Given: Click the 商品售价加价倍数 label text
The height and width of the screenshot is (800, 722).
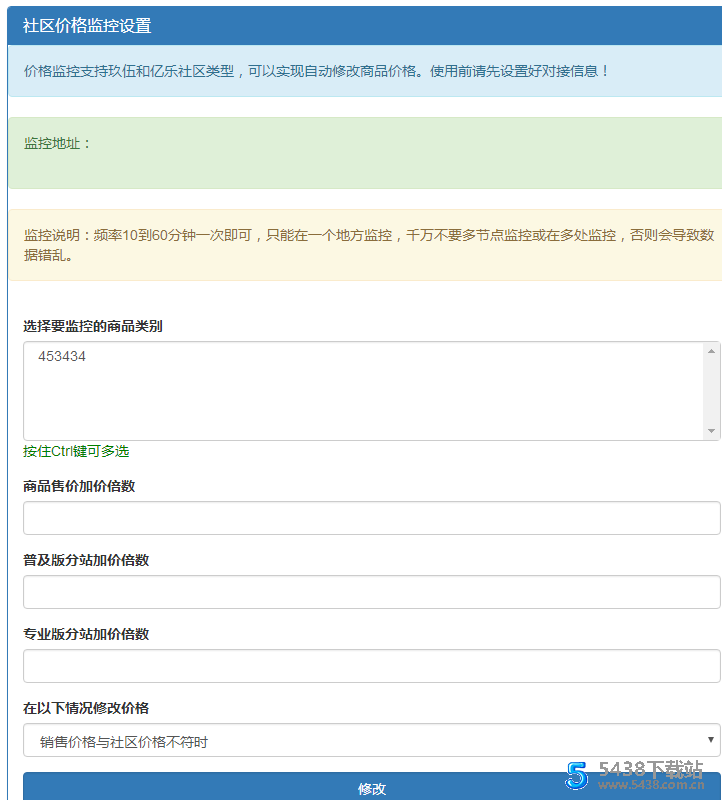Looking at the screenshot, I should (79, 486).
